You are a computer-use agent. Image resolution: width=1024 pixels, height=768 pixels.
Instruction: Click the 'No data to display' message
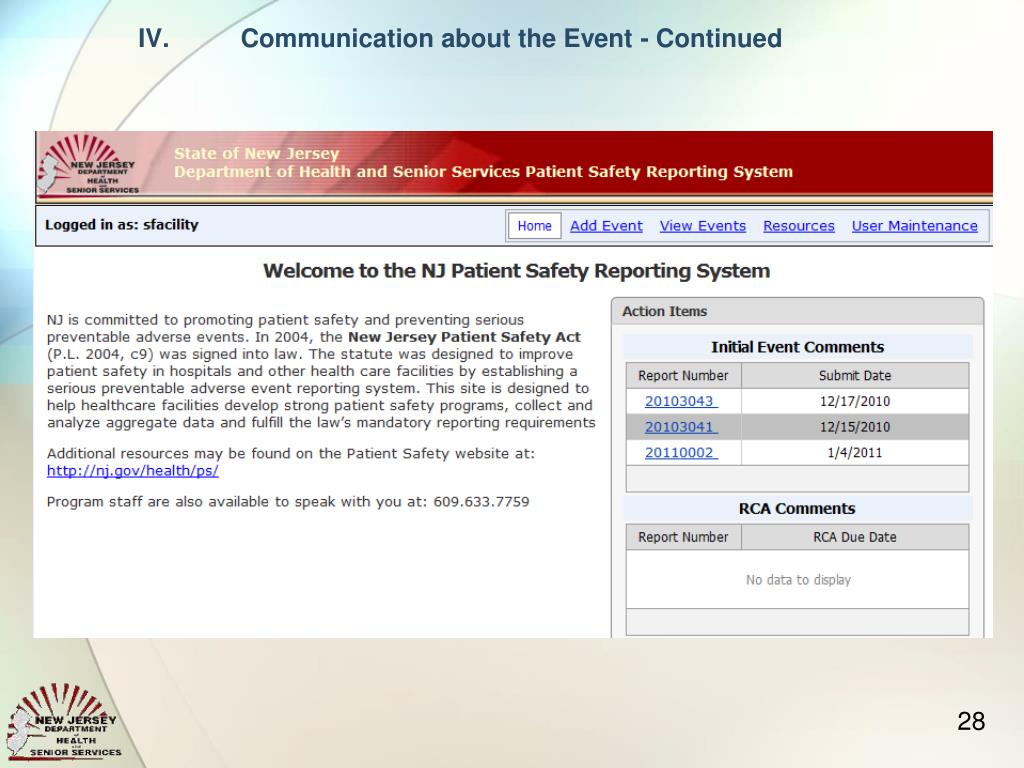[x=798, y=580]
